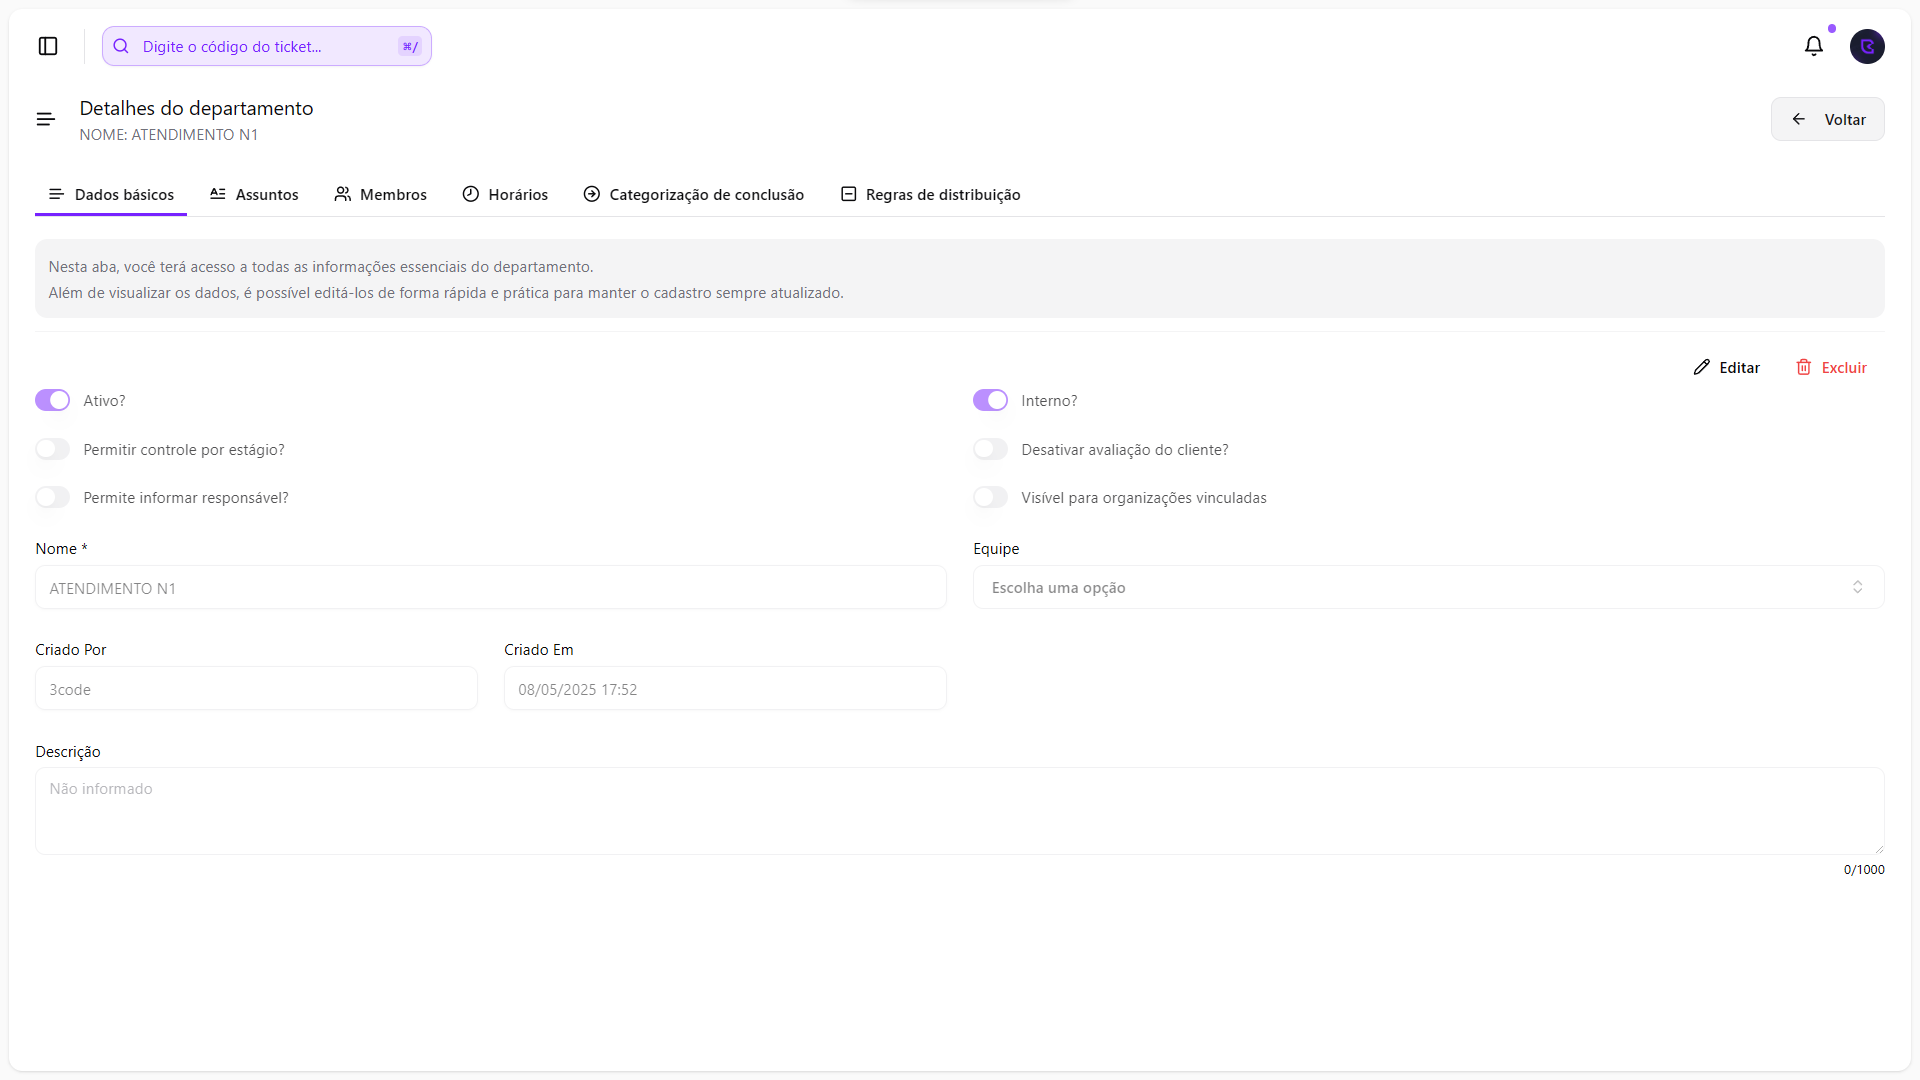Click the Voltar button
The height and width of the screenshot is (1080, 1920).
click(x=1827, y=119)
